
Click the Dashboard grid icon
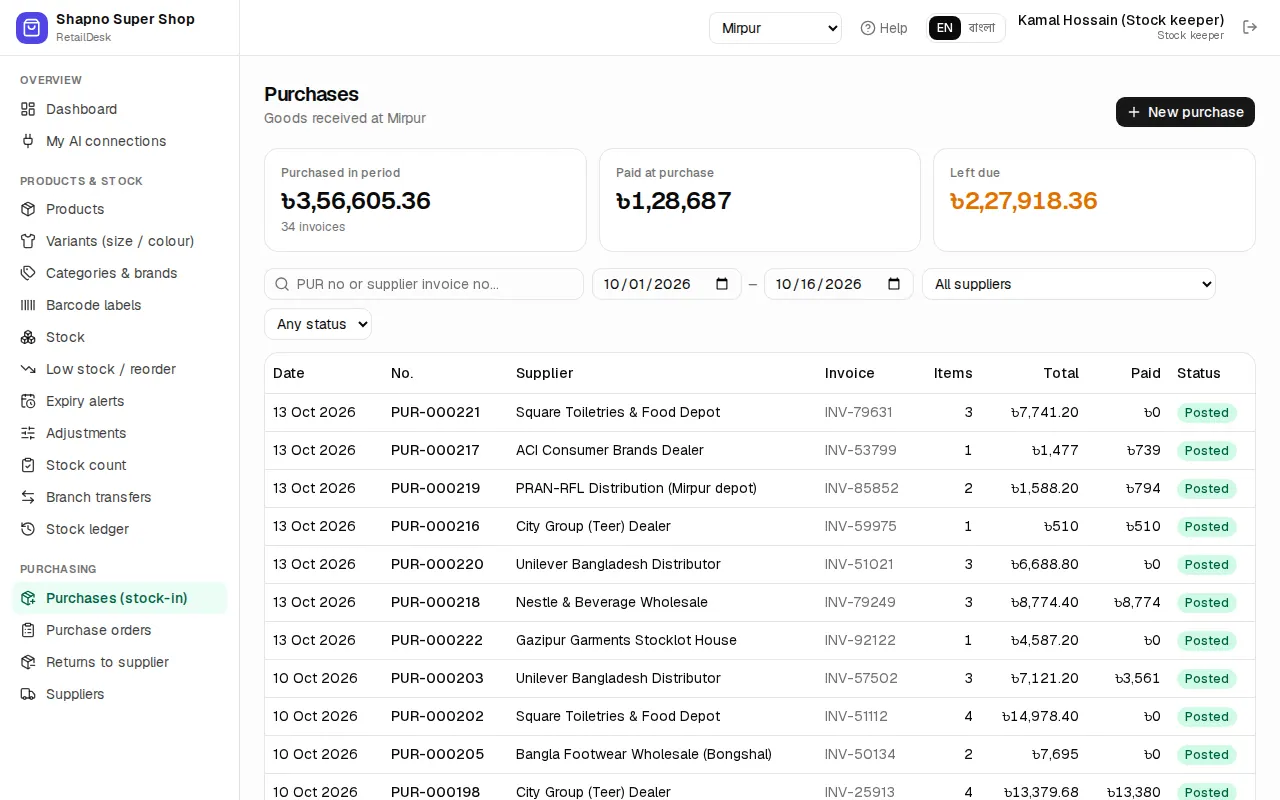tap(28, 109)
